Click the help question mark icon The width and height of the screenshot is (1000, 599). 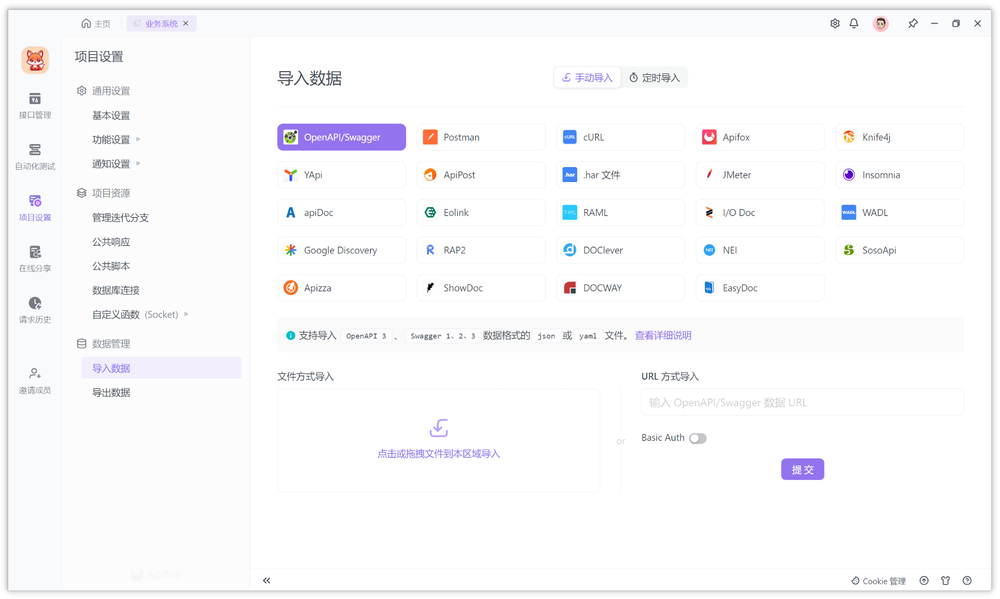967,581
